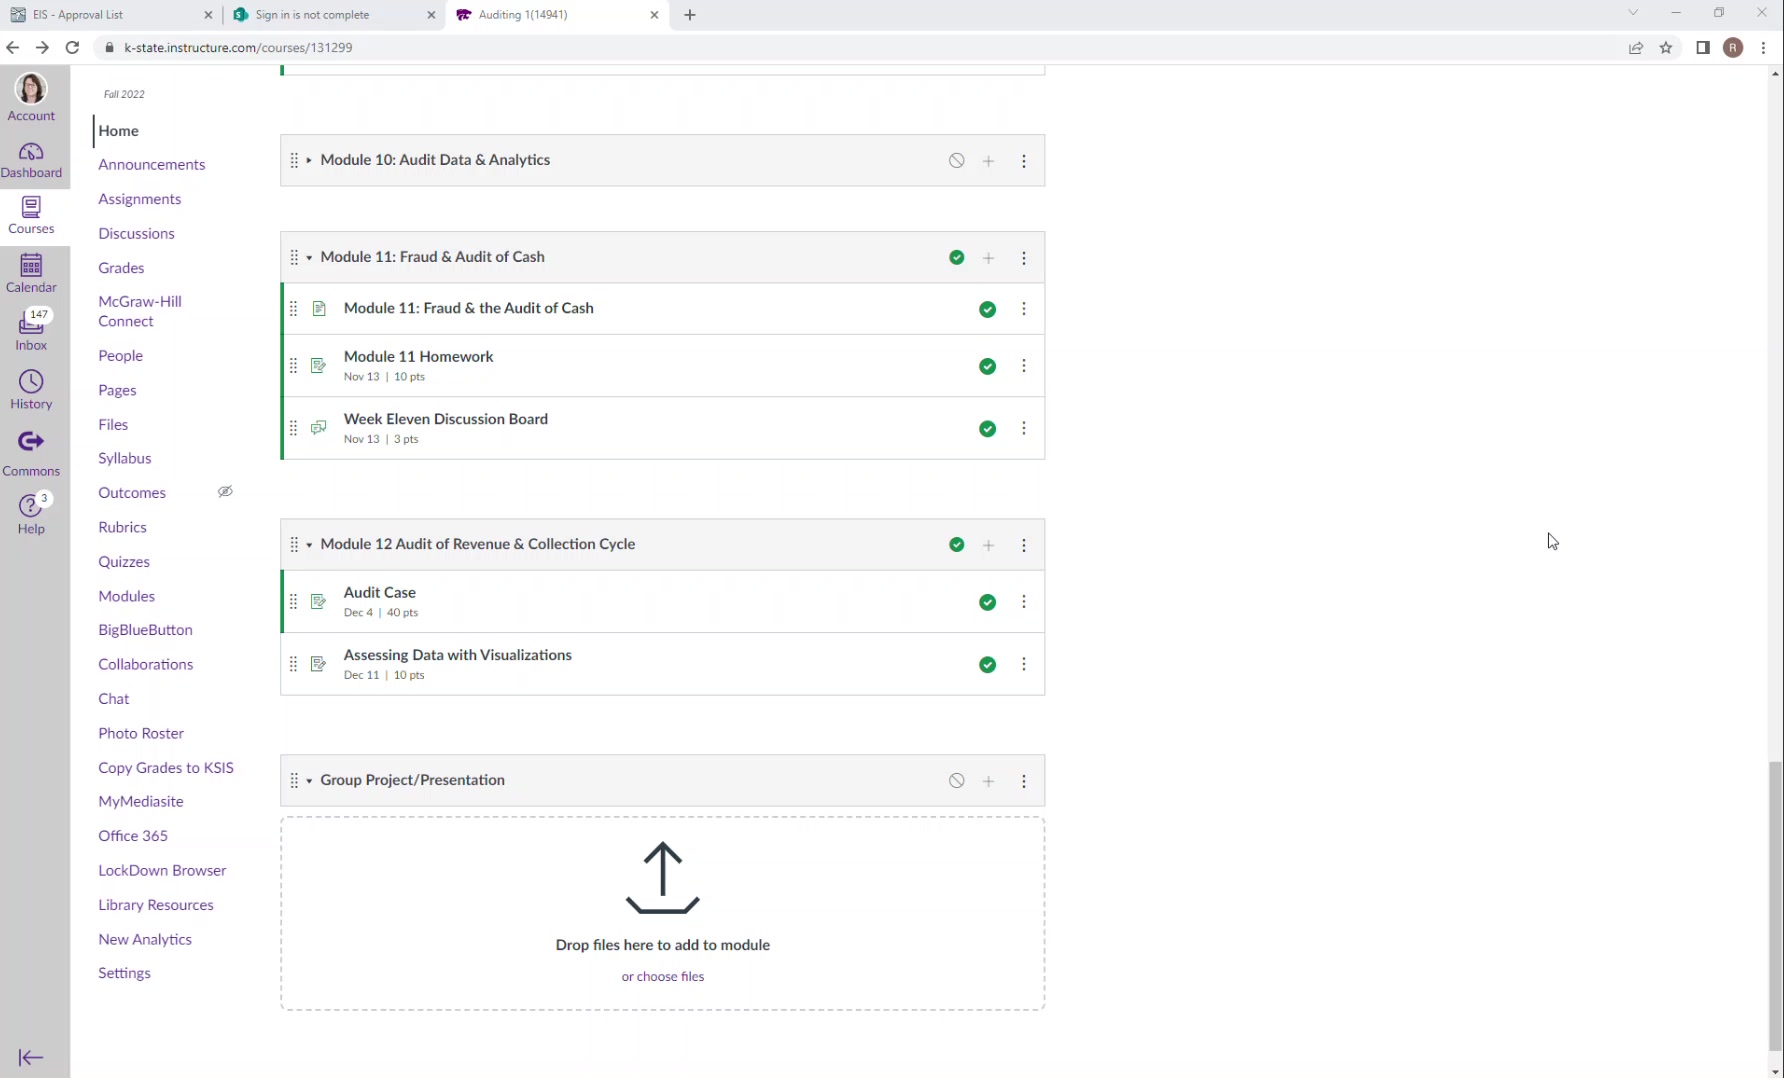
Task: Toggle publish status of Group Project/Presentation module
Action: (x=957, y=781)
